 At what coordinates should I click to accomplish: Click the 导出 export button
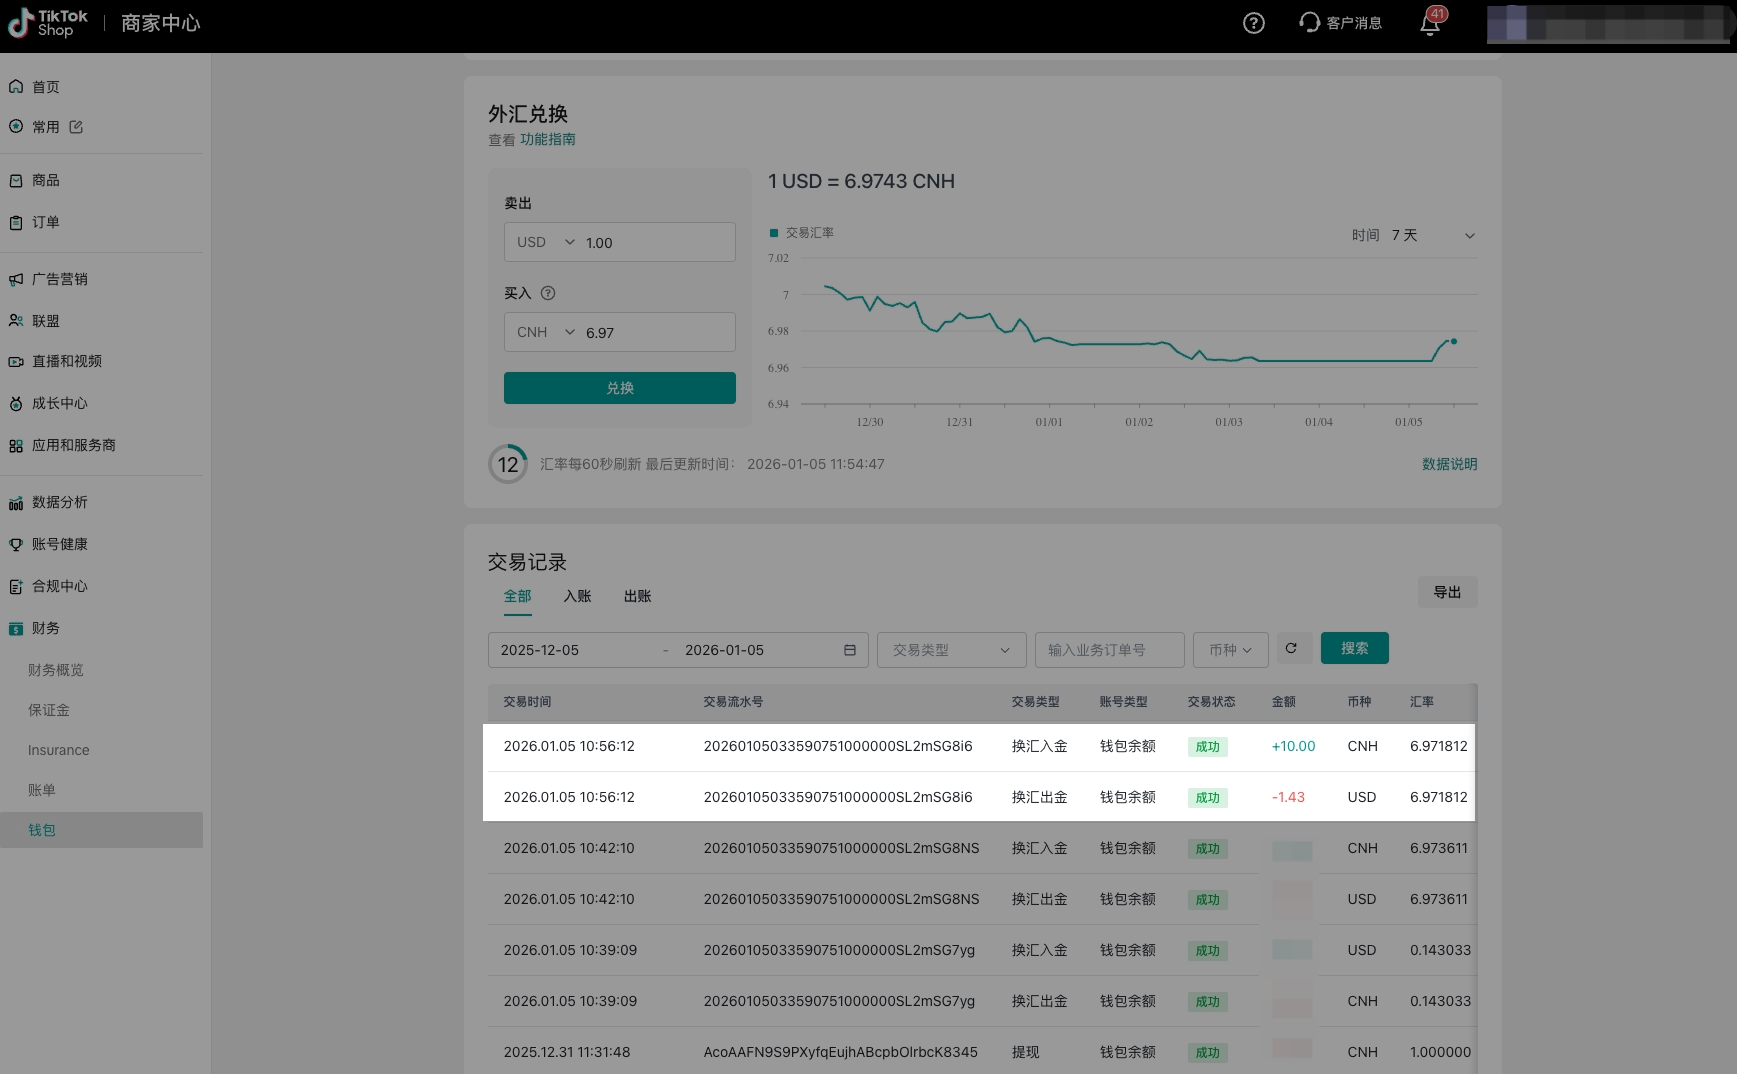(1447, 592)
